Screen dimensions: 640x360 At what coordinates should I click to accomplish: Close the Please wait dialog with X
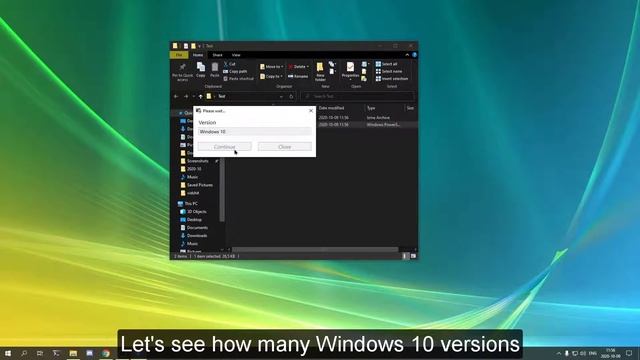click(x=311, y=111)
